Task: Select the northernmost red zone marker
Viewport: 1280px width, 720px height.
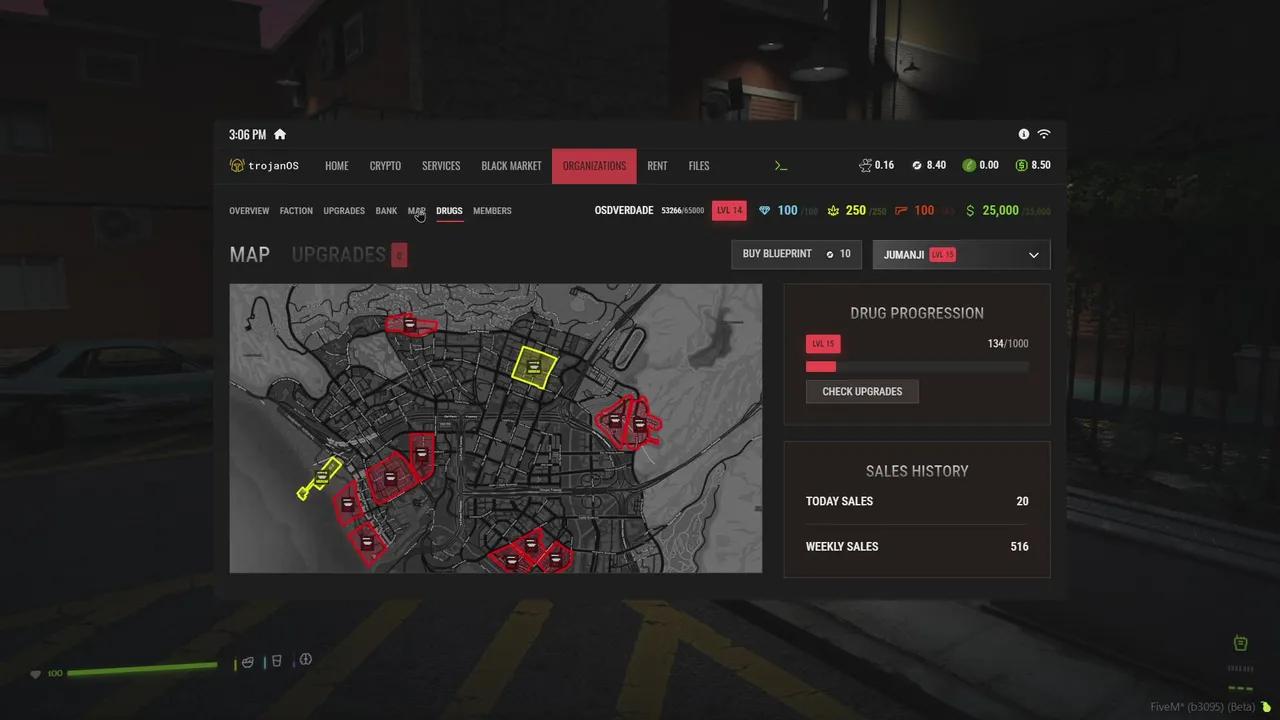Action: point(410,324)
